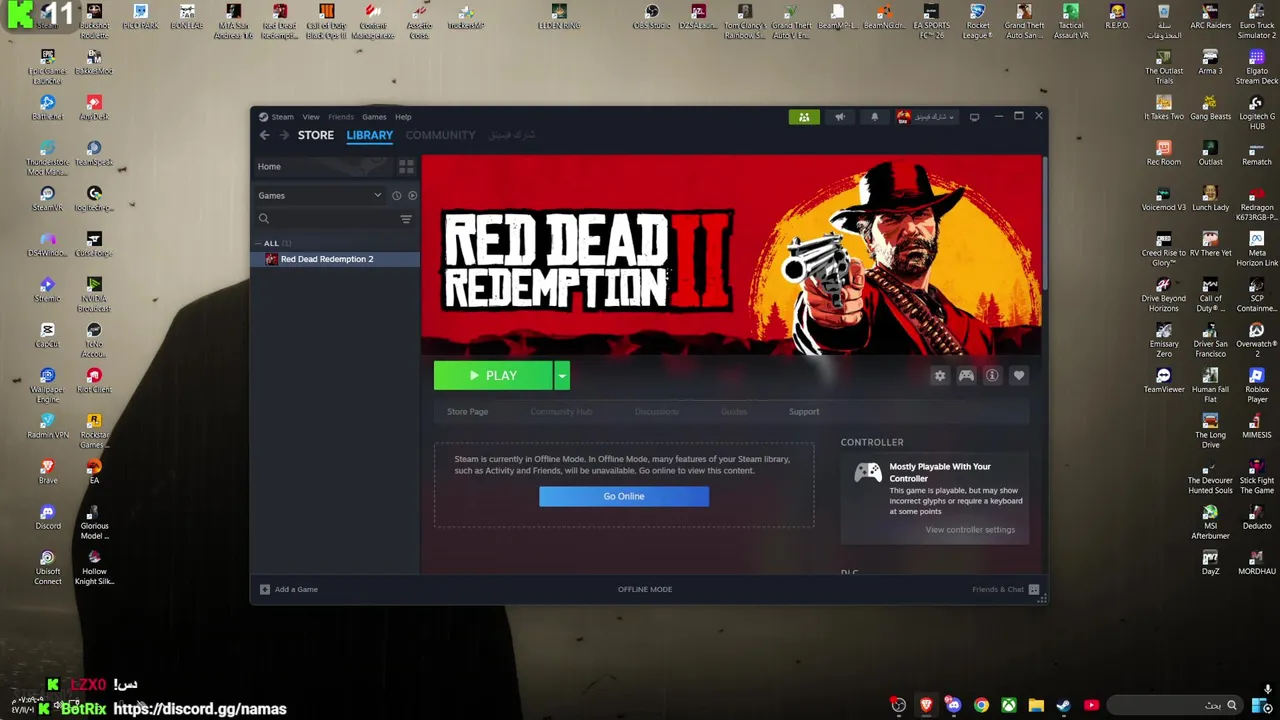The height and width of the screenshot is (720, 1280).
Task: Open controller layout icon next to gear
Action: click(x=966, y=376)
